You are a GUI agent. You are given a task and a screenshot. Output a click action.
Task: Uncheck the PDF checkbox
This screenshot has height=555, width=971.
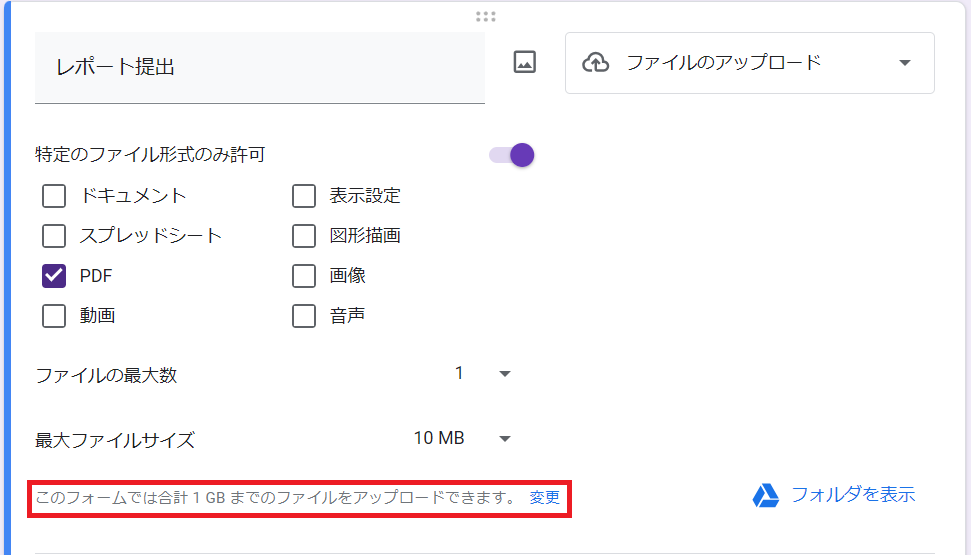click(x=54, y=276)
